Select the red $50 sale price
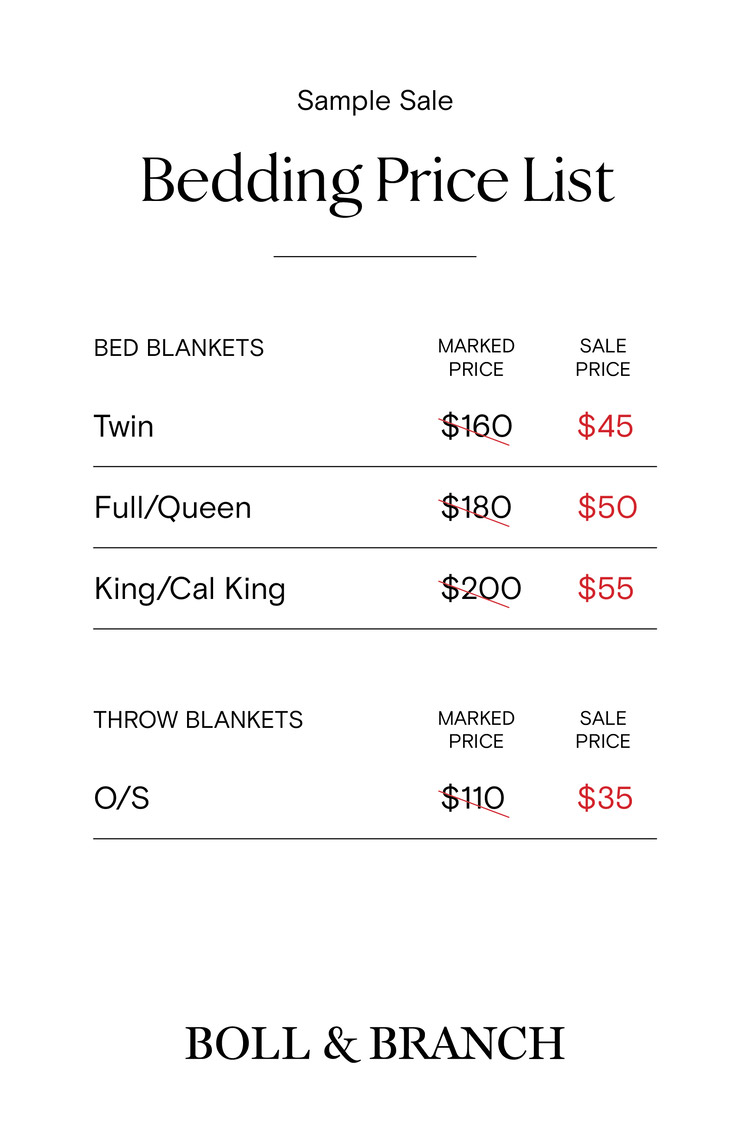The height and width of the screenshot is (1125, 750). (606, 508)
